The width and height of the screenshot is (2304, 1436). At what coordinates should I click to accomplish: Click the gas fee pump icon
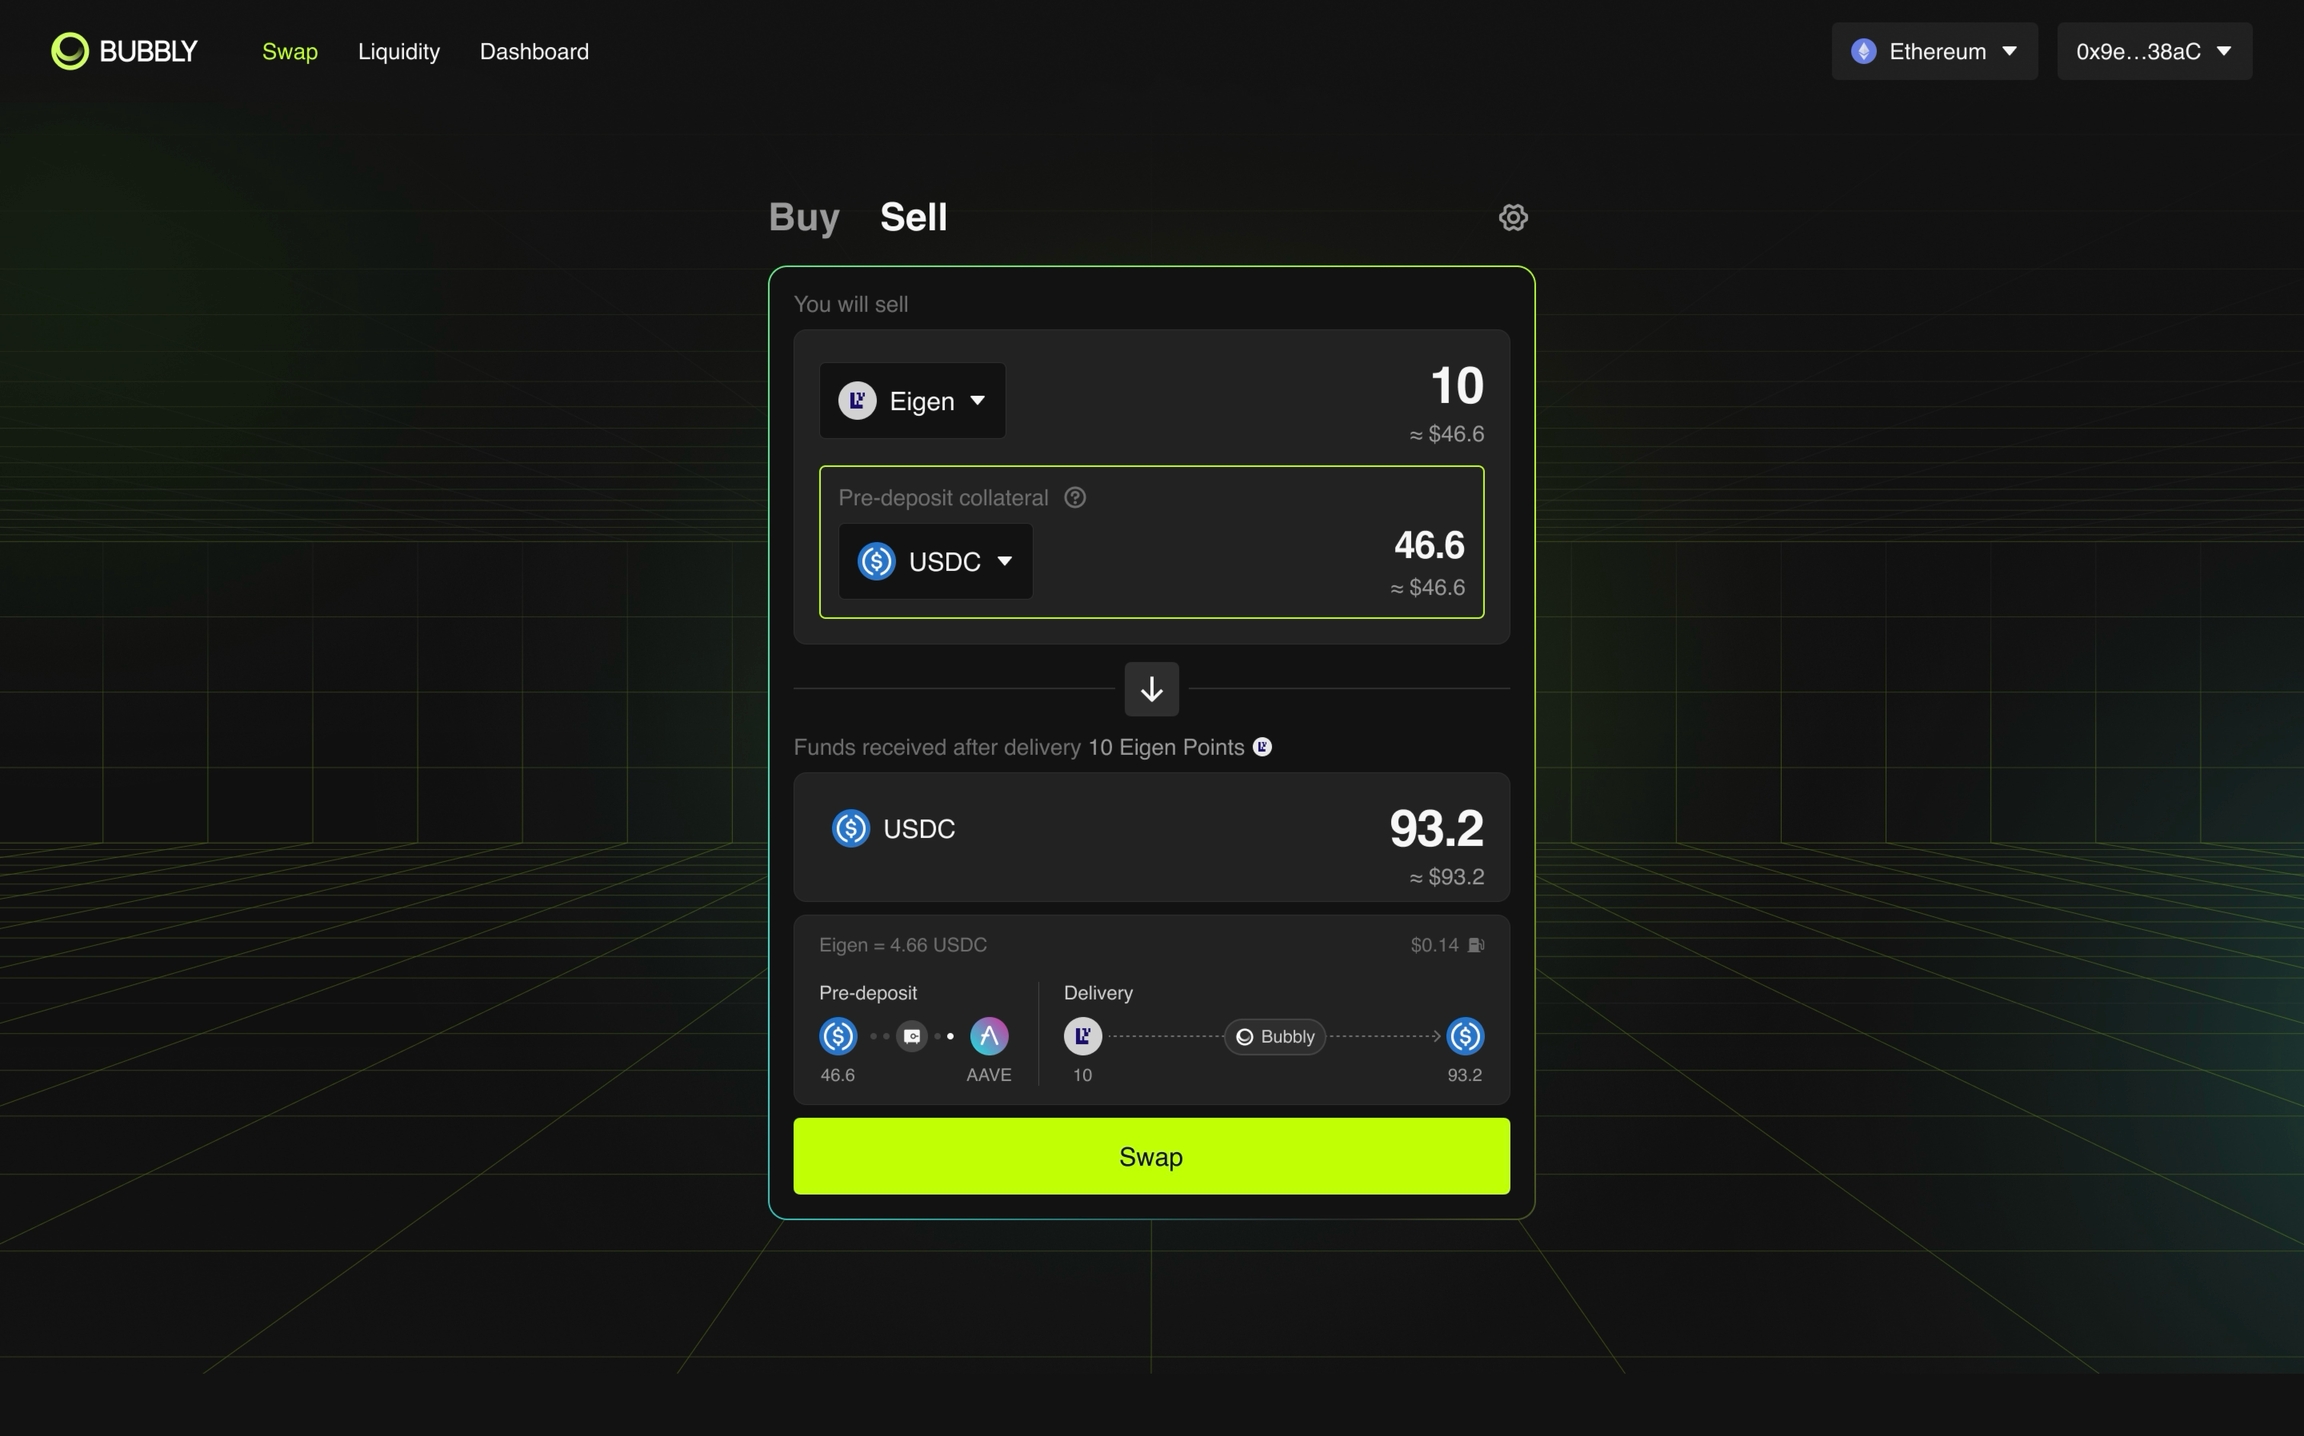(1476, 945)
